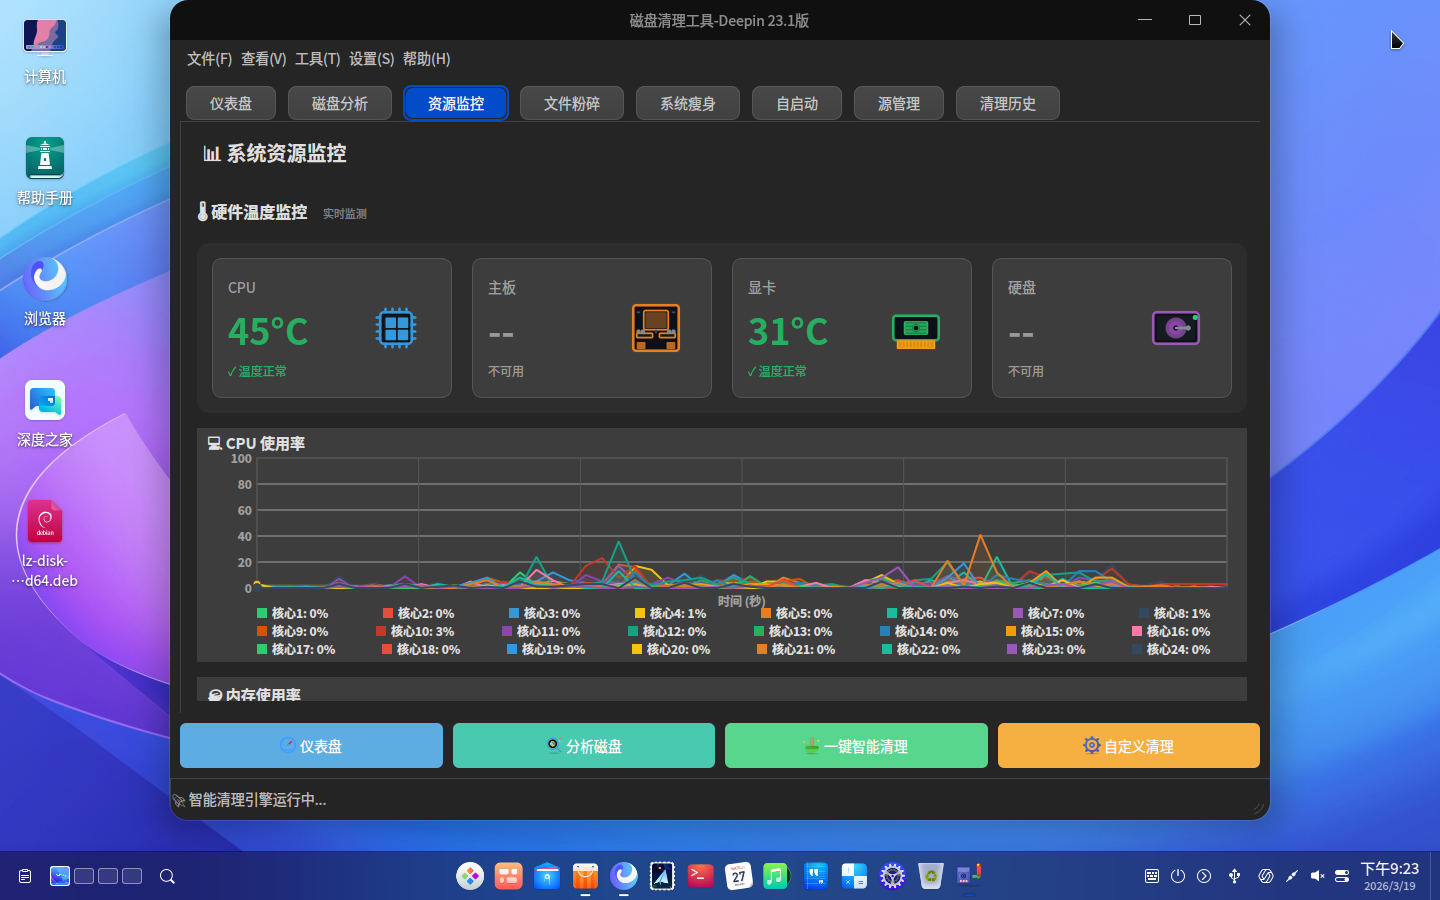Open the 浏览器 desktop icon
Image resolution: width=1440 pixels, height=900 pixels.
tap(45, 292)
